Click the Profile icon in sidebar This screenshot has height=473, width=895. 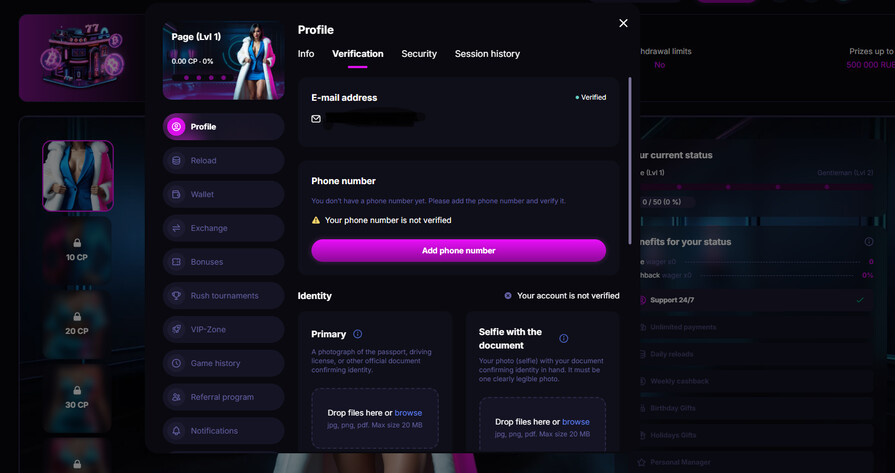click(177, 127)
